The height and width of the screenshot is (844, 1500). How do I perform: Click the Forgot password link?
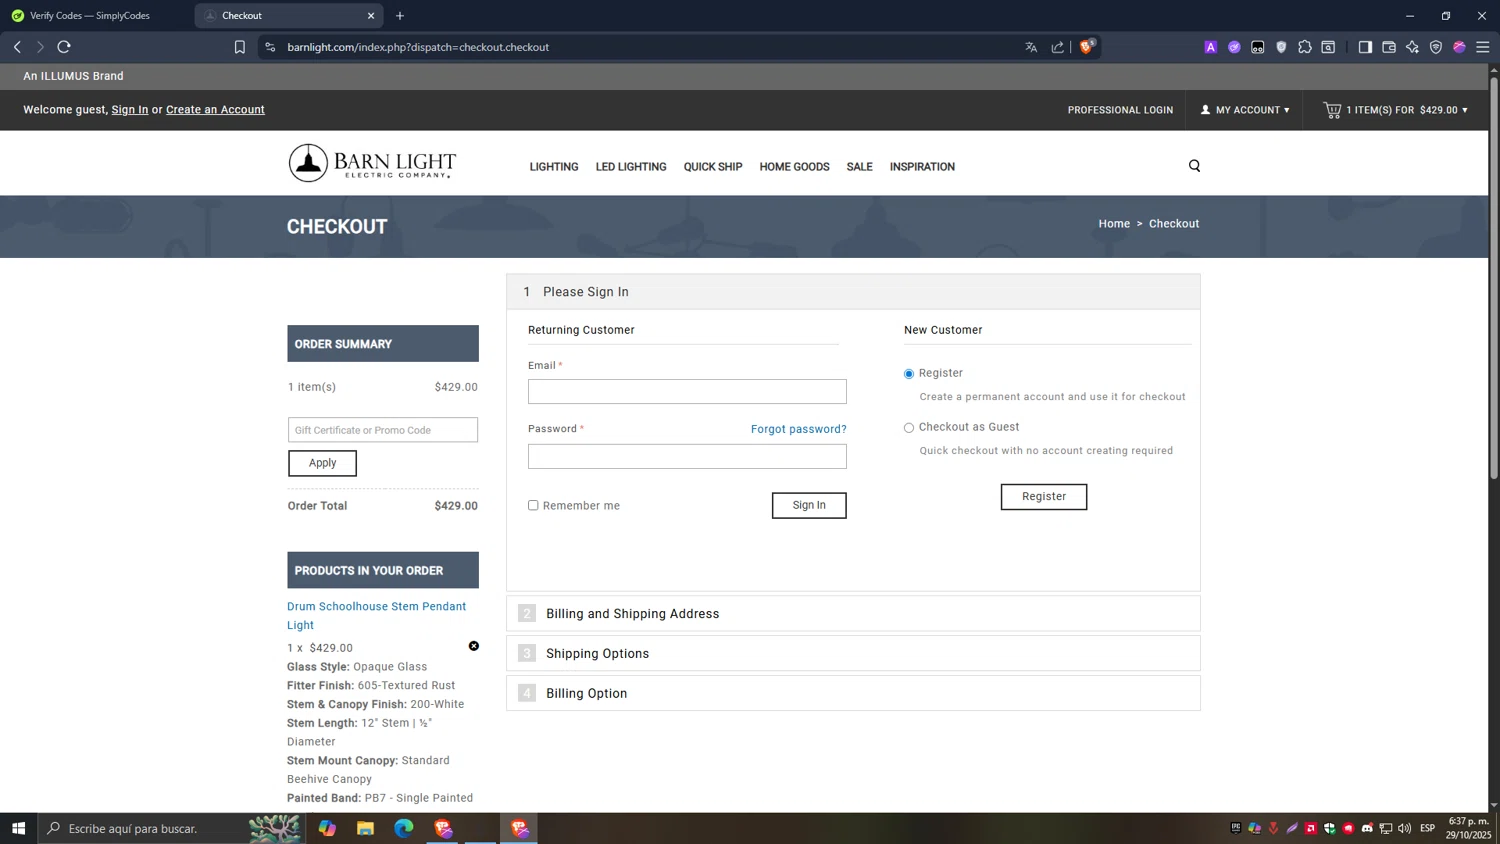[x=799, y=429]
